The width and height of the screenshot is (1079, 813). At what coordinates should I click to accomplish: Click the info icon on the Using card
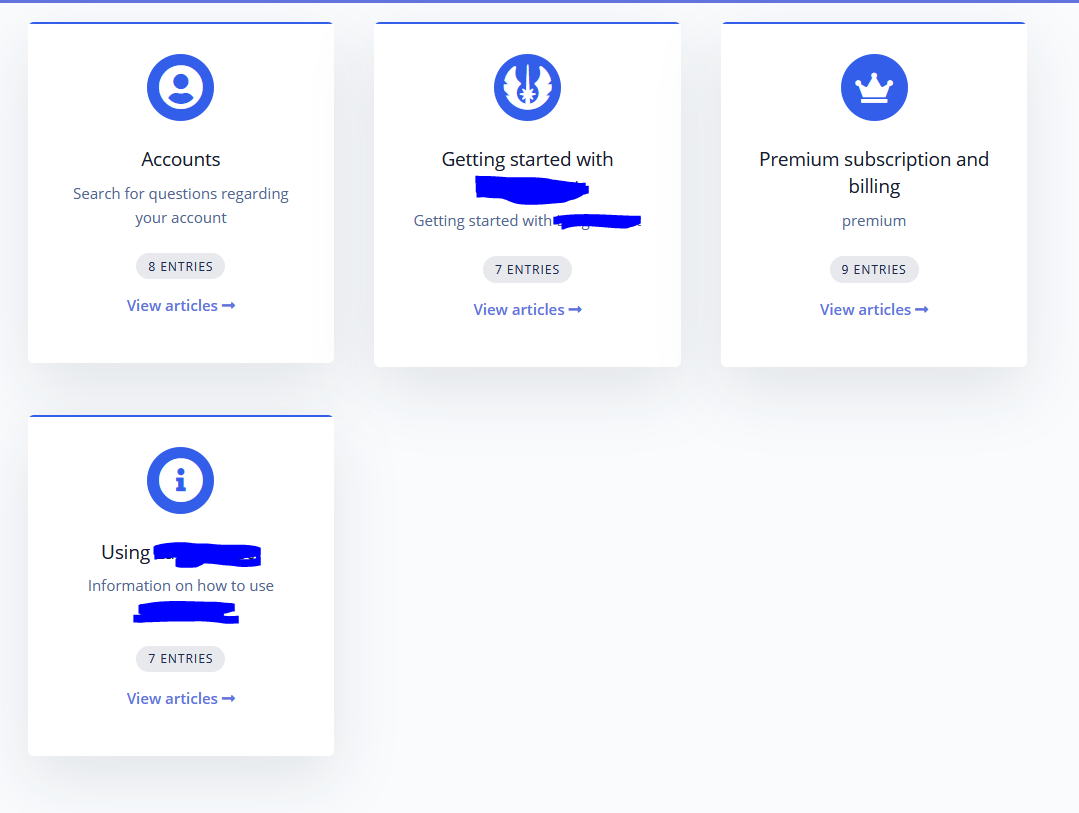click(x=180, y=480)
